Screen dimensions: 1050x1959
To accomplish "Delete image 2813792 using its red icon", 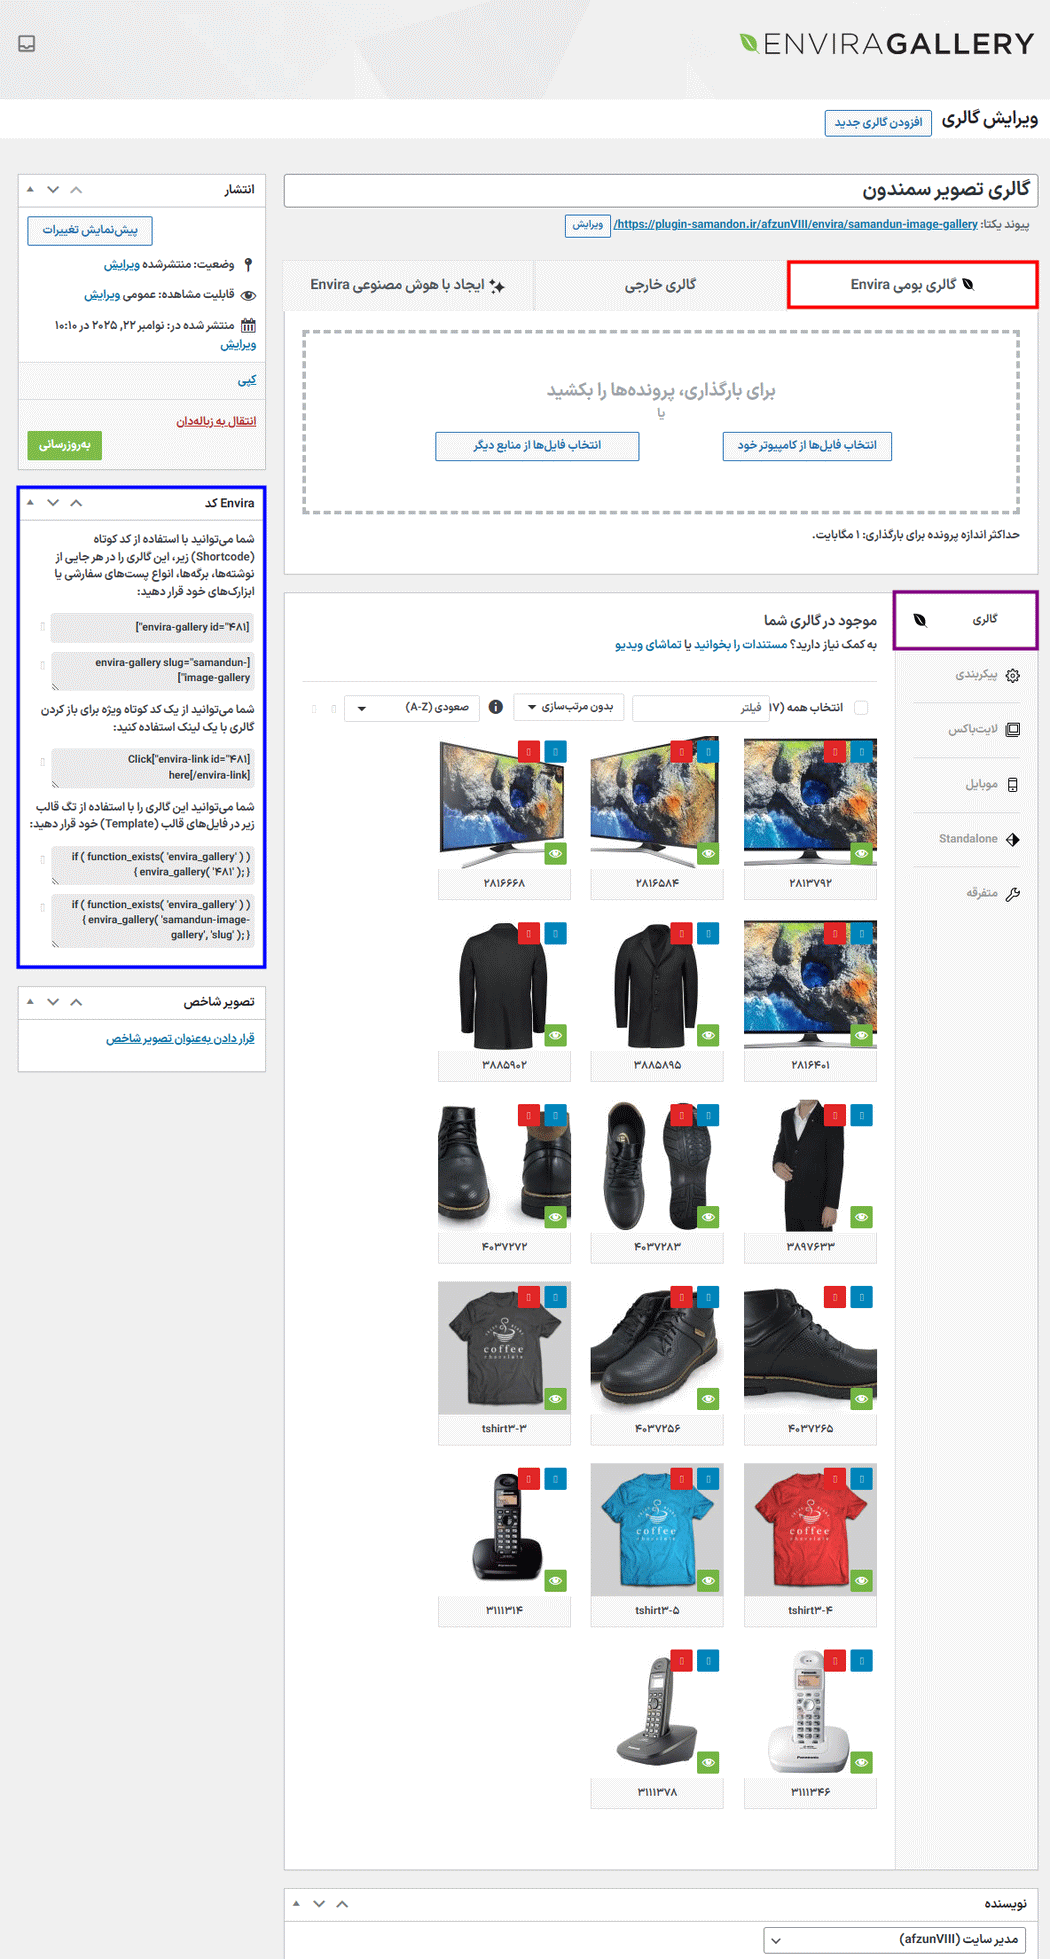I will pyautogui.click(x=834, y=751).
